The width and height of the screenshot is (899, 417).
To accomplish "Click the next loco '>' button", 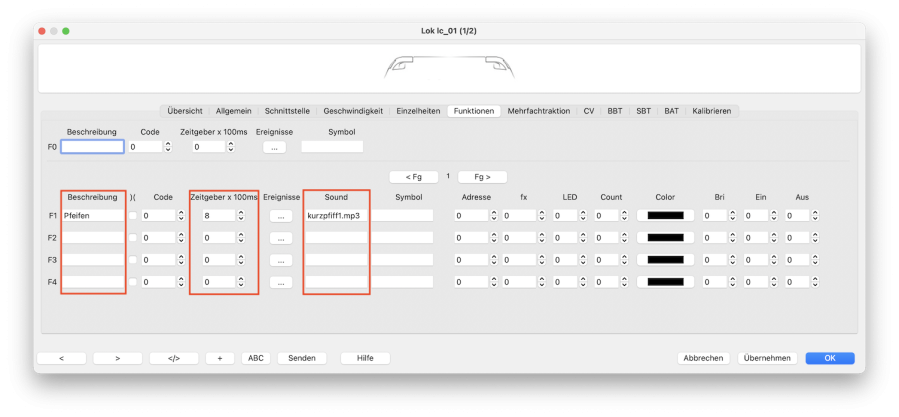I will point(117,358).
